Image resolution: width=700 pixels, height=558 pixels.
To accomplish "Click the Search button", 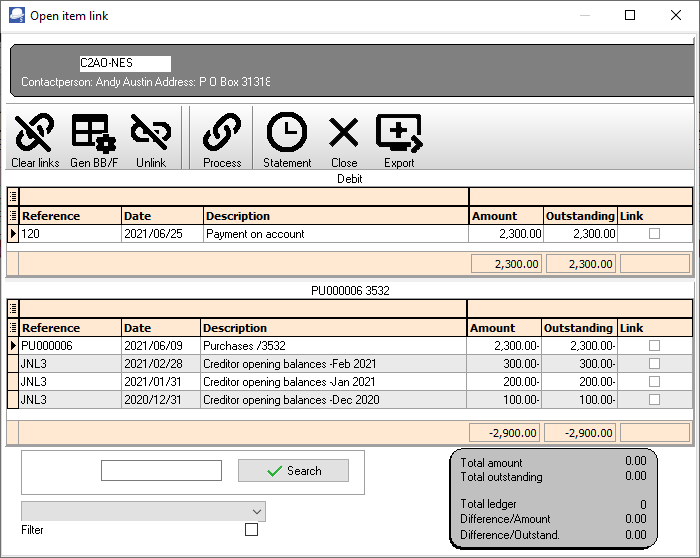I will tap(293, 471).
